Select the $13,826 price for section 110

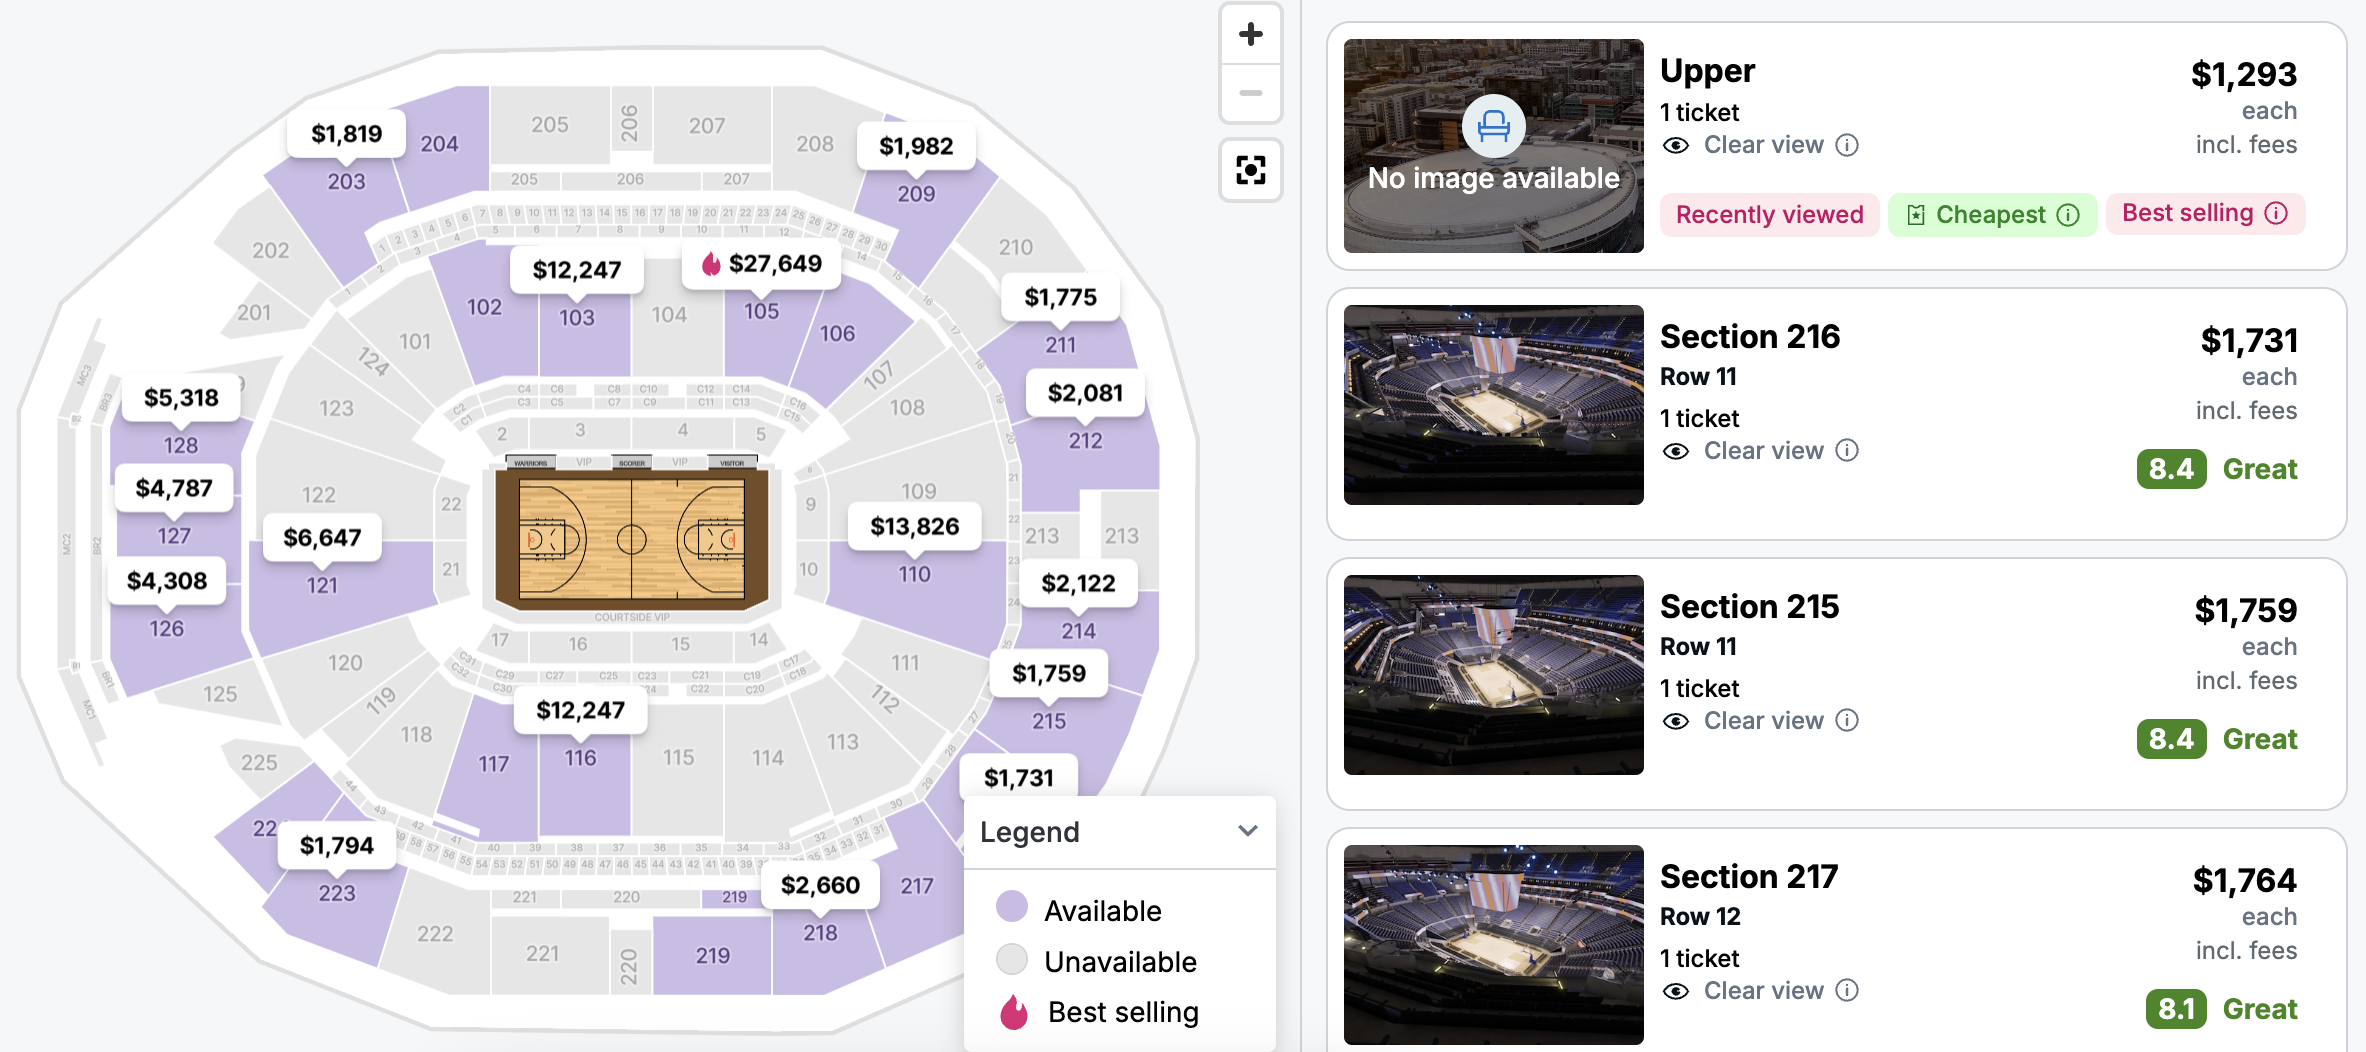point(914,527)
